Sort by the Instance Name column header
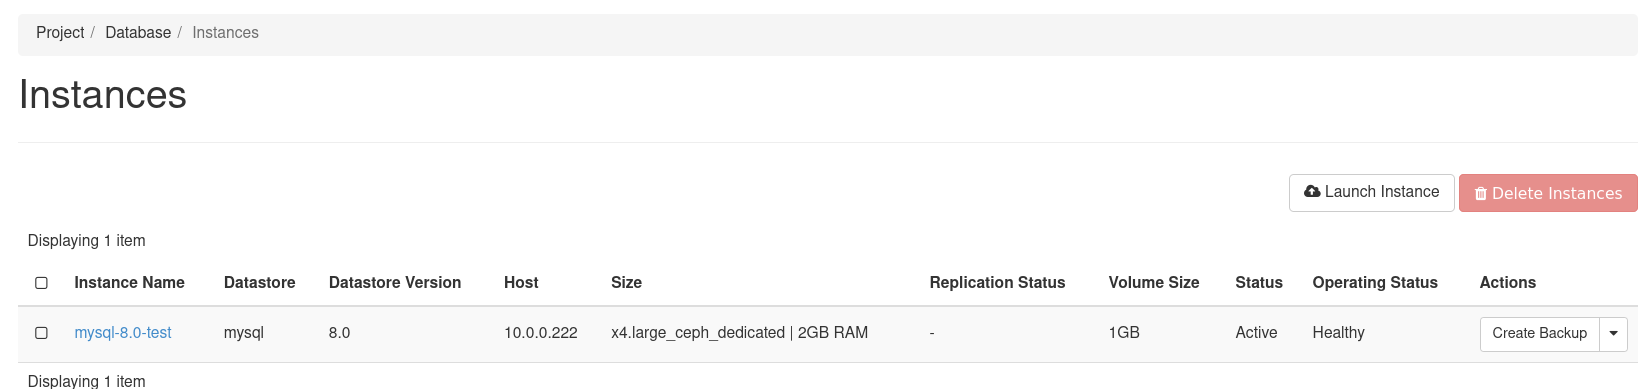 [129, 283]
